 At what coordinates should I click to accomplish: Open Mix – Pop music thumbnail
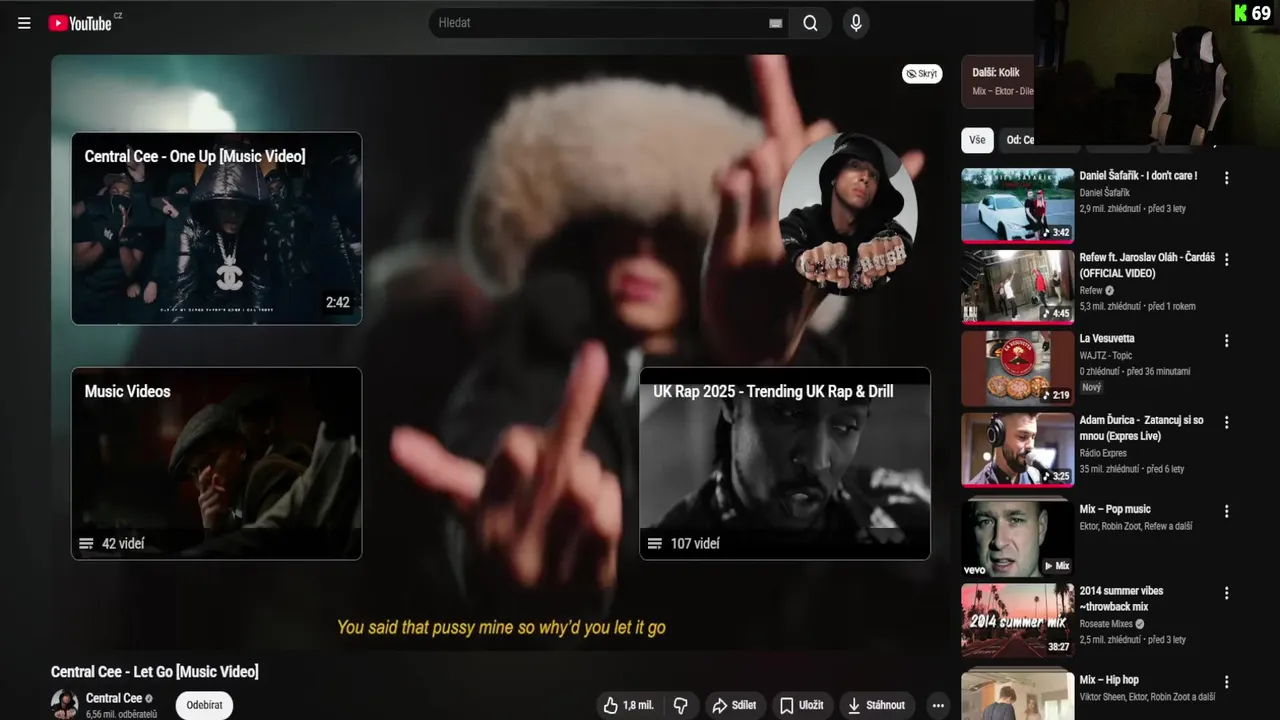point(1018,539)
